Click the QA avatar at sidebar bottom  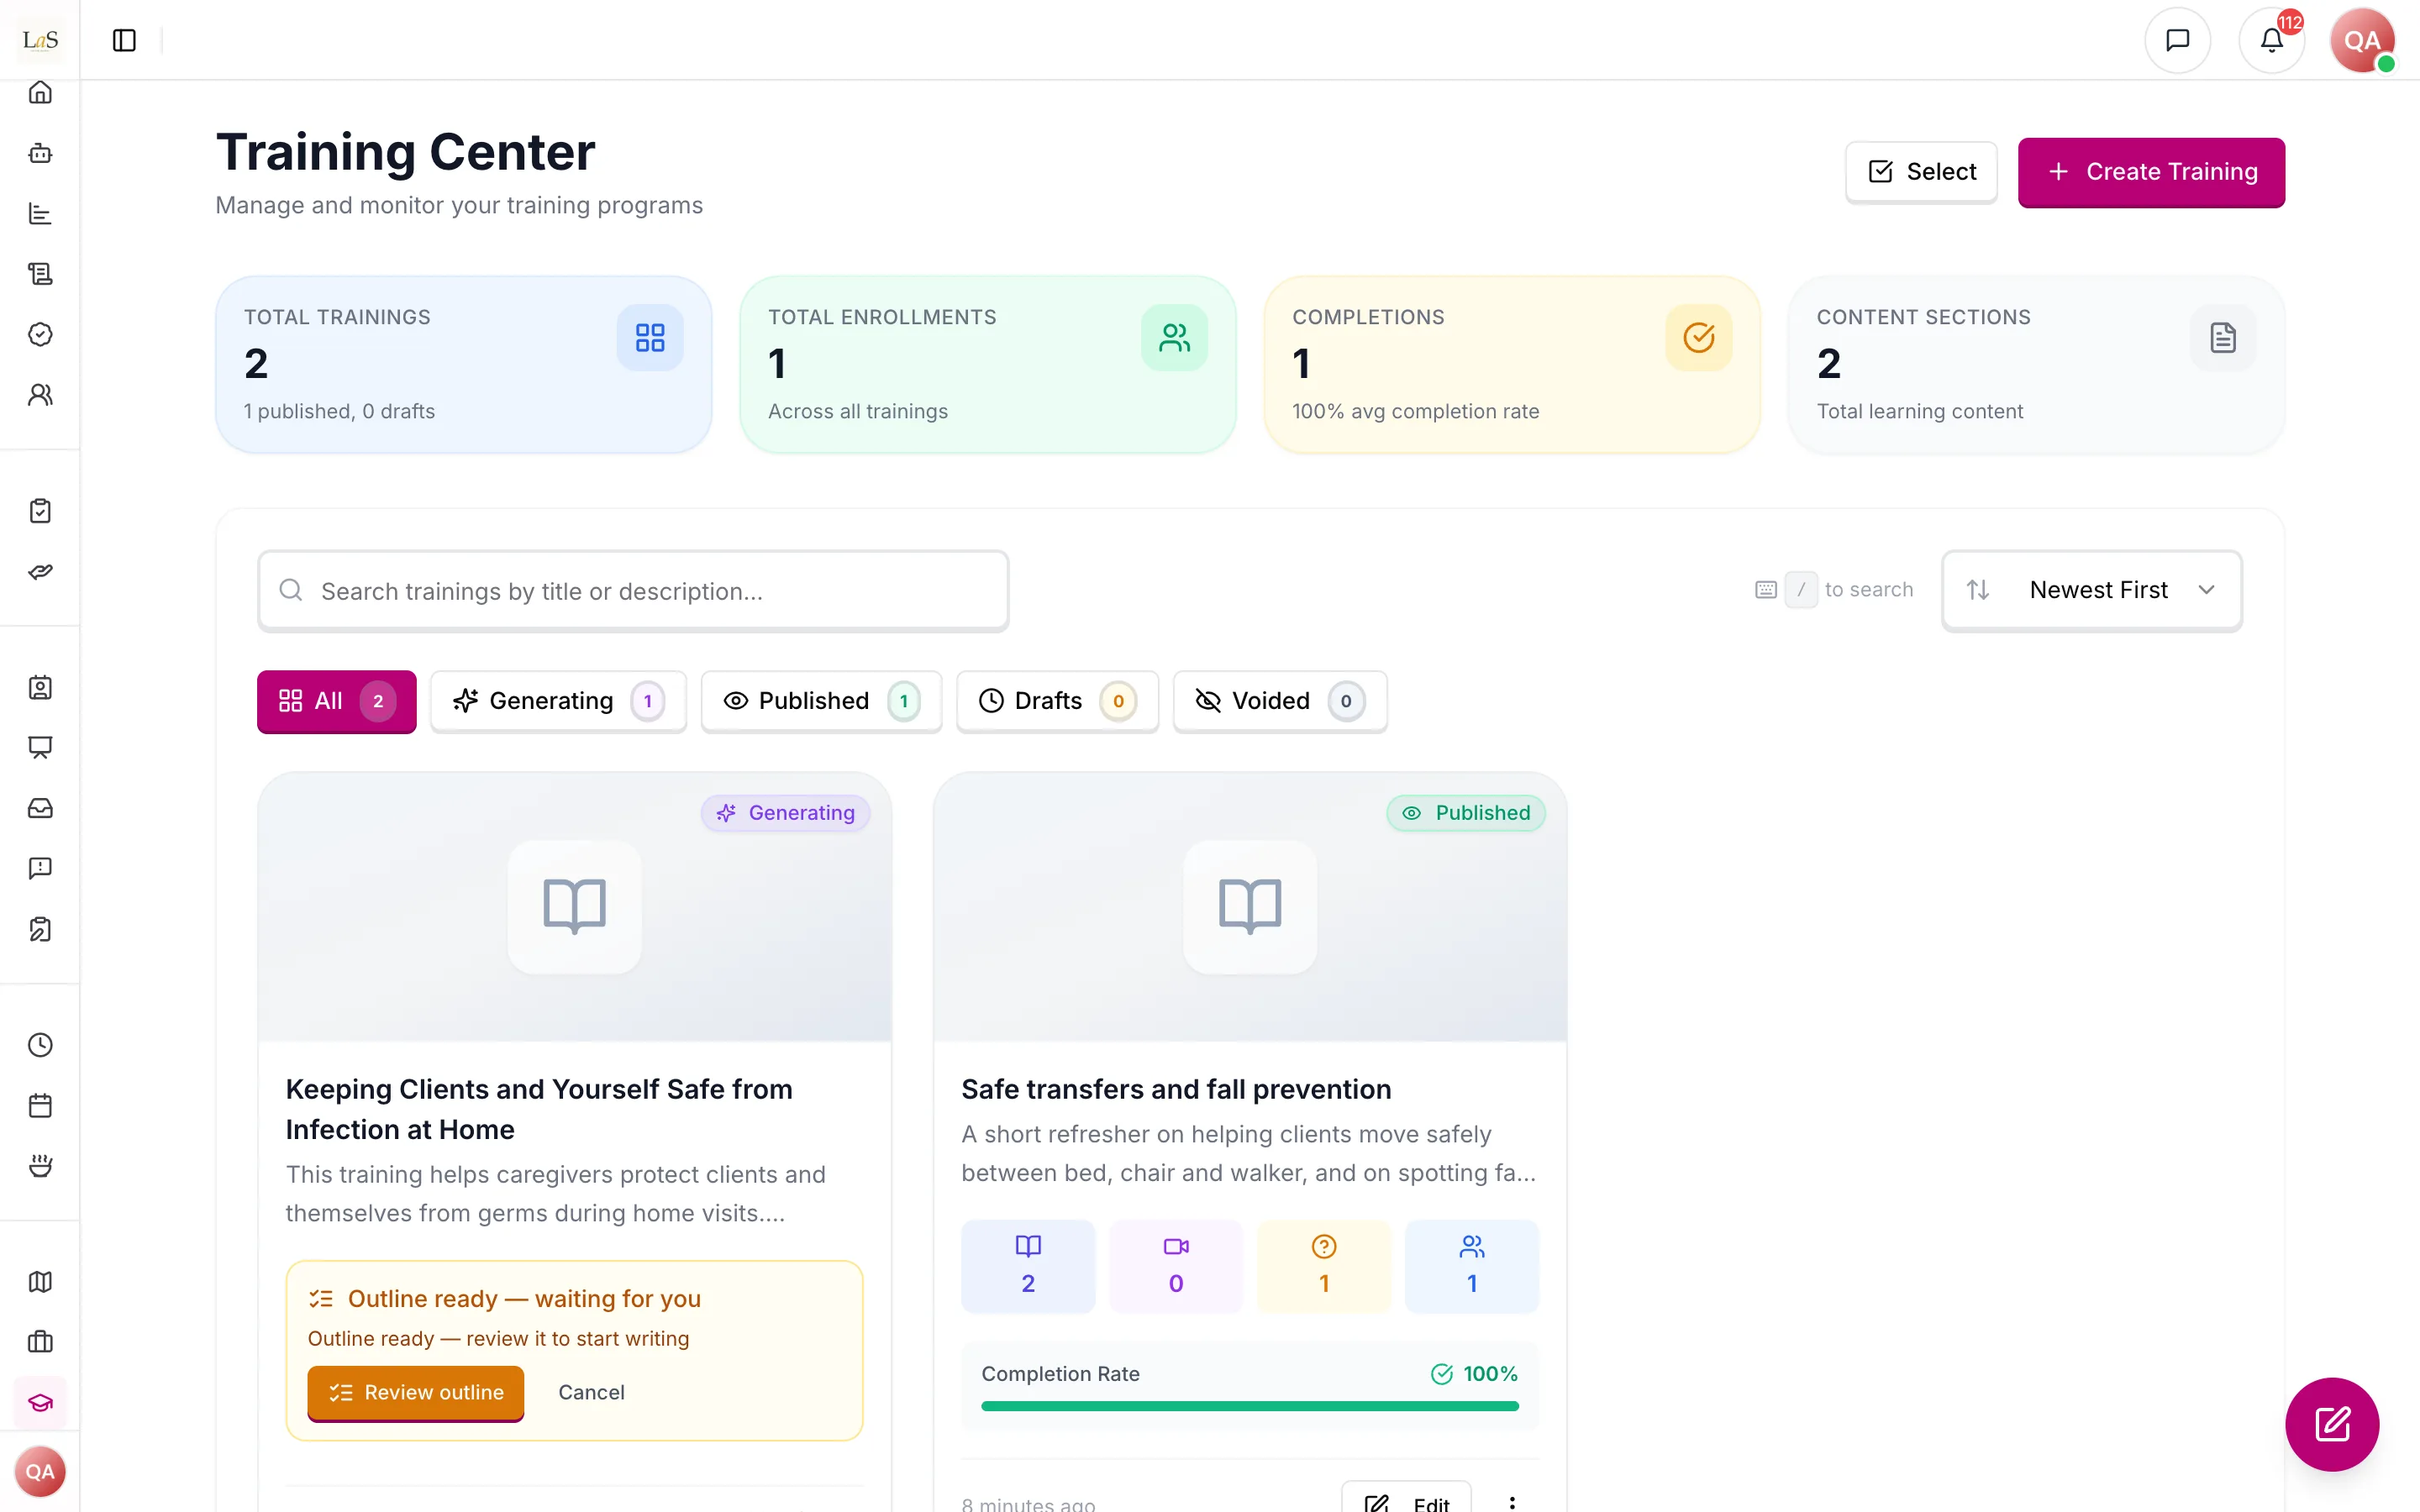(x=40, y=1471)
